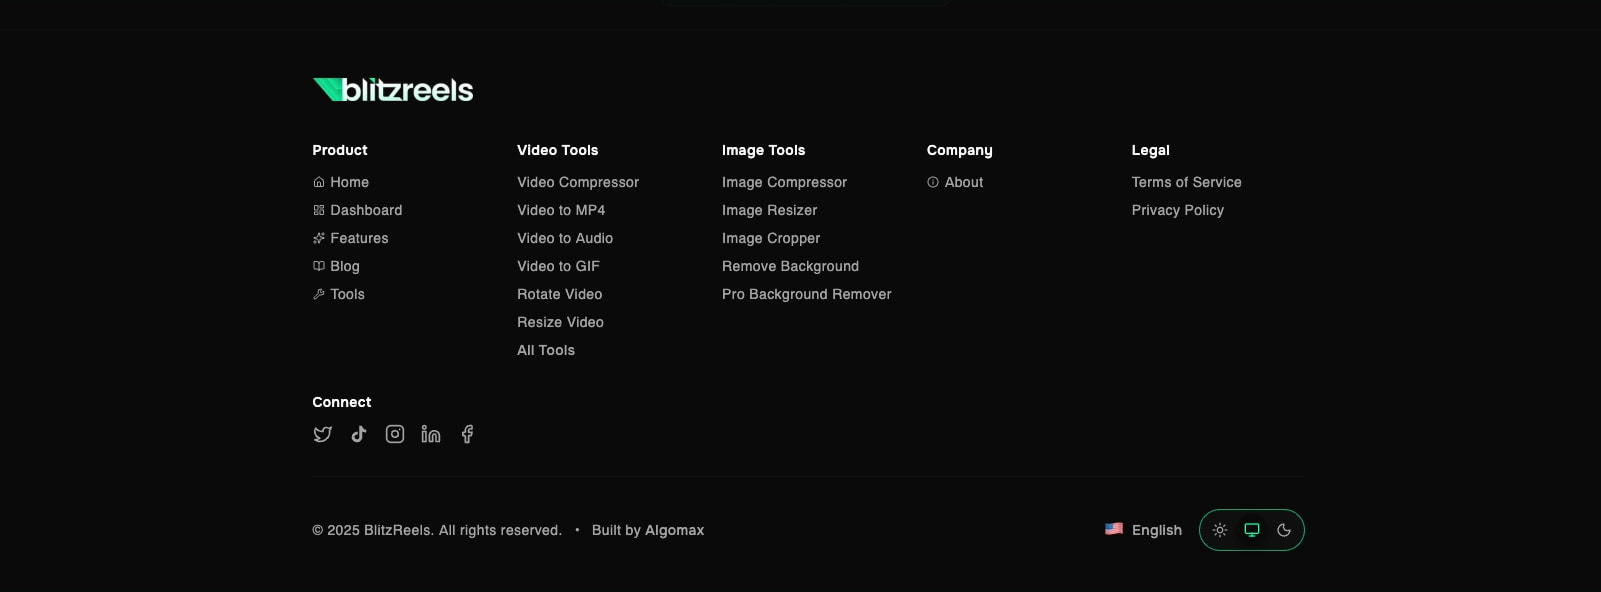Open Remove Background tool

[790, 266]
